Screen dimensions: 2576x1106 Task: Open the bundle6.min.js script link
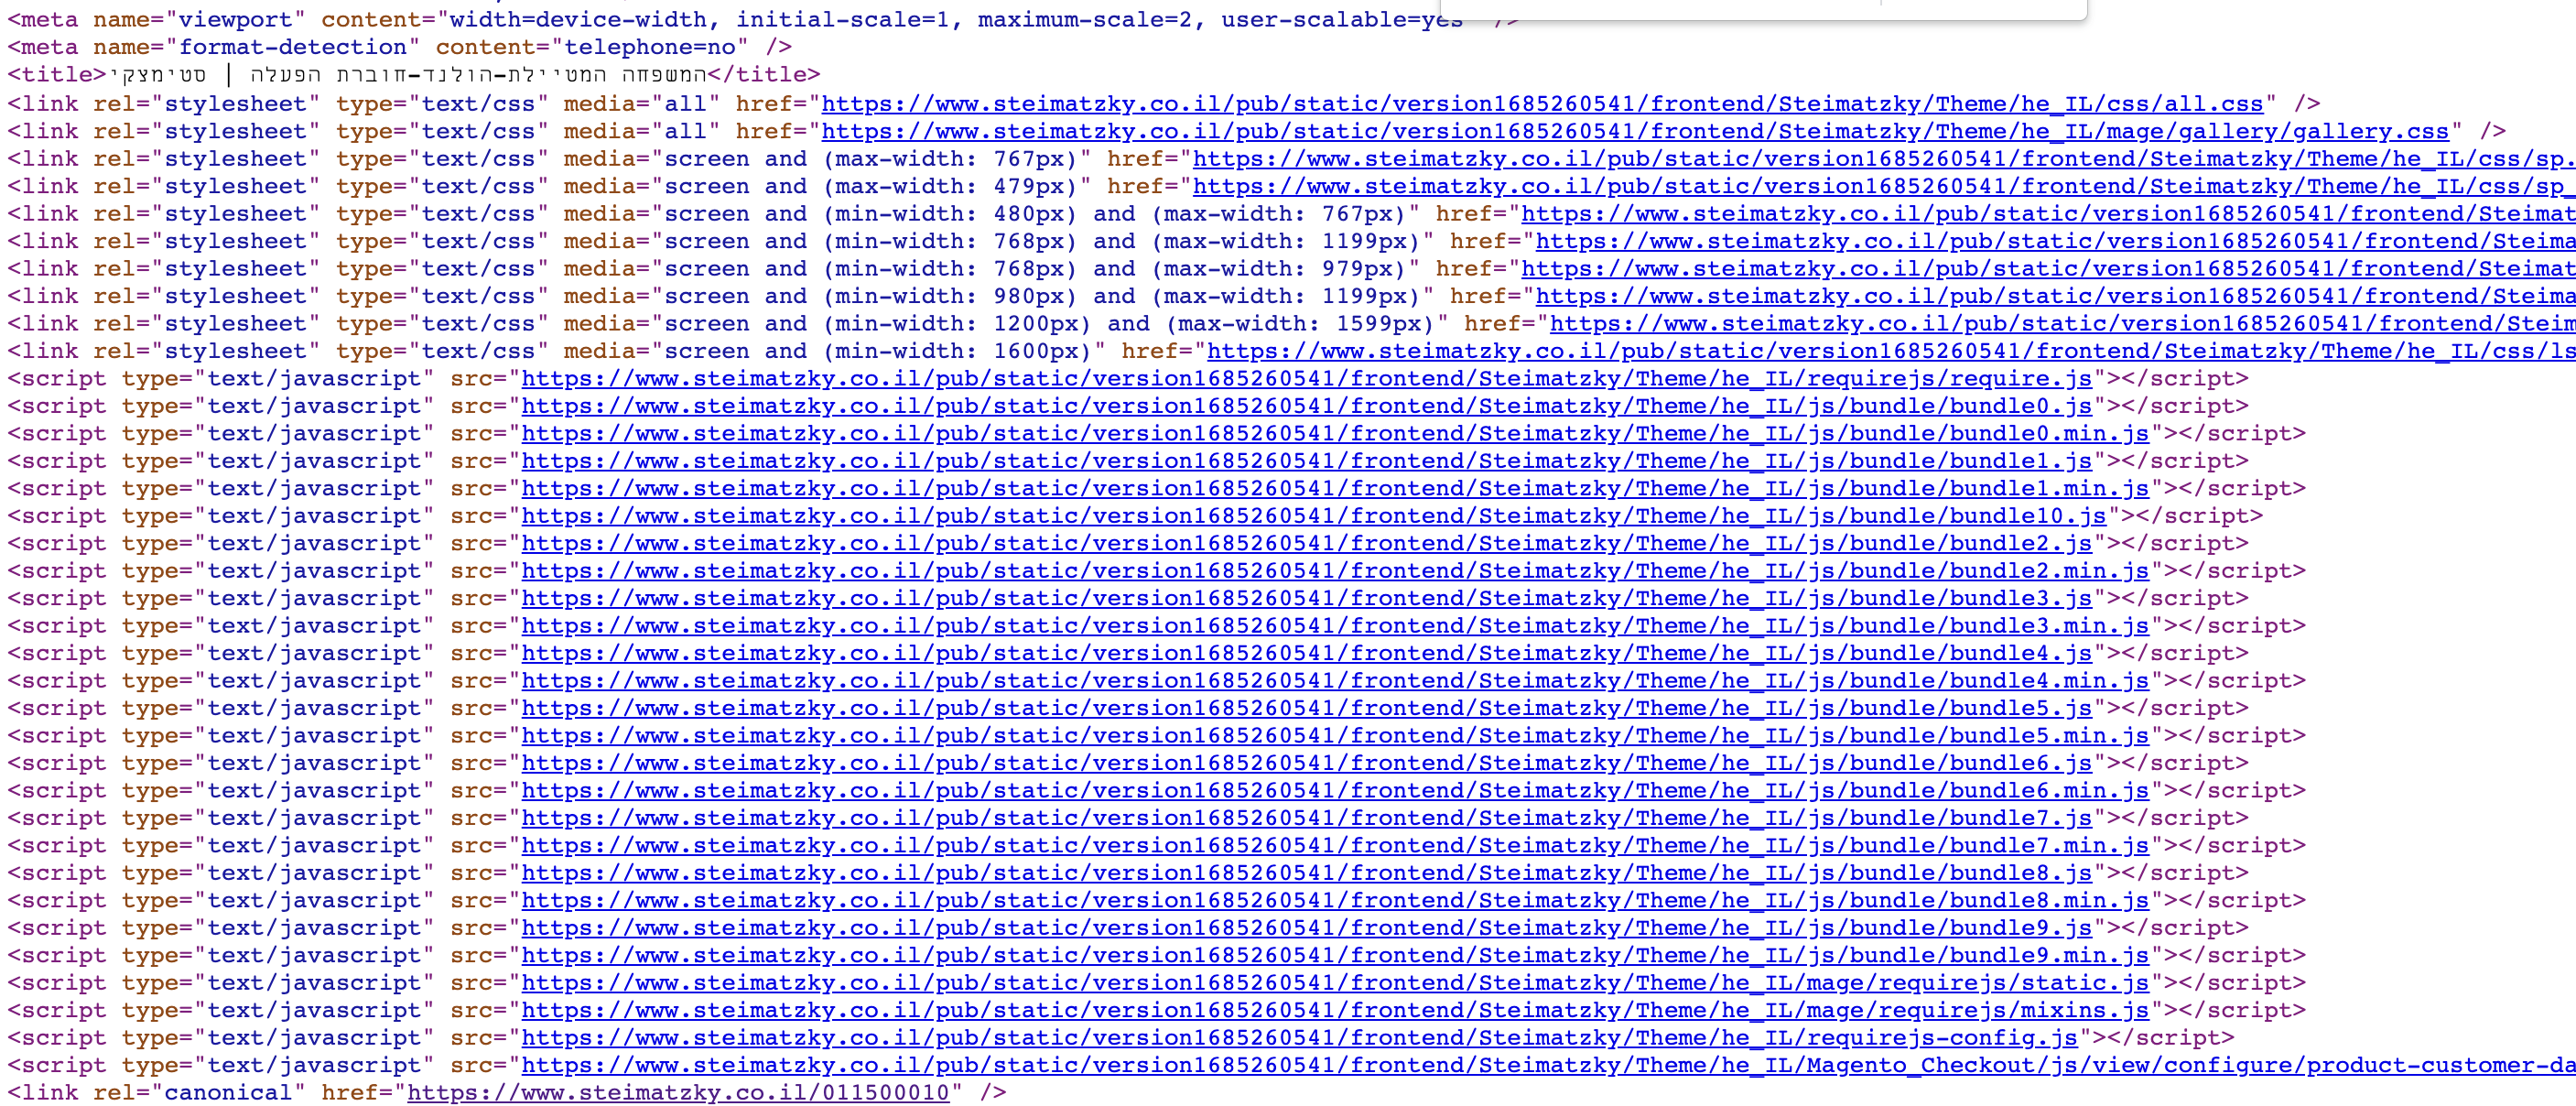coord(1335,791)
